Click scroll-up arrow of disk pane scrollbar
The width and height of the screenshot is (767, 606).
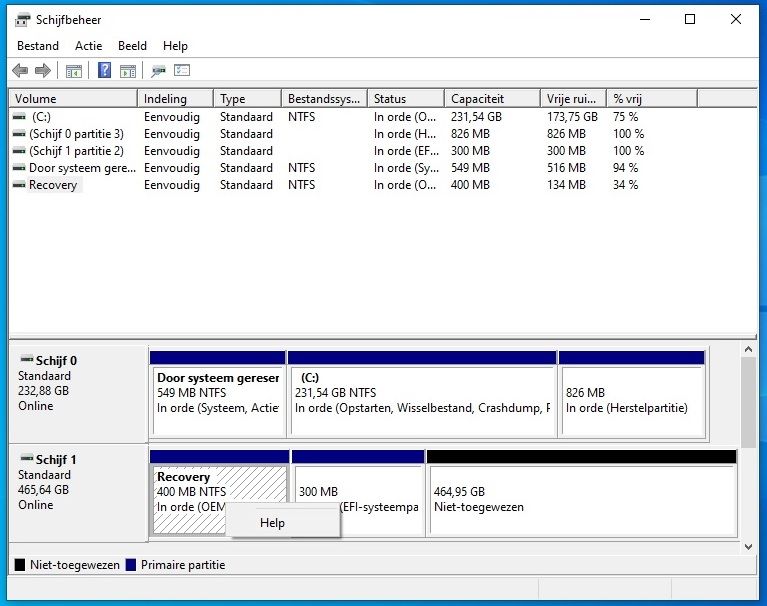748,349
